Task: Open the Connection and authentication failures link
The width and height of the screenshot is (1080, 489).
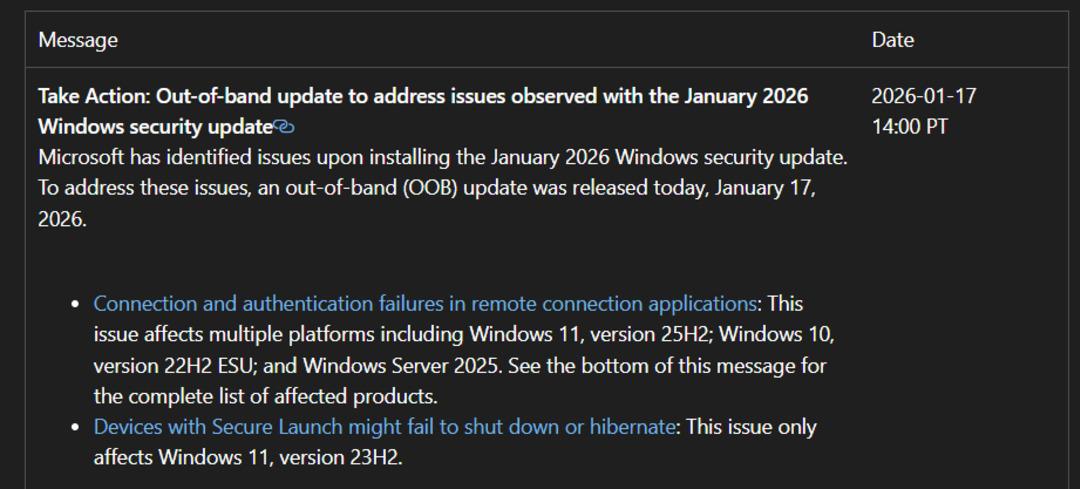Action: click(x=424, y=303)
